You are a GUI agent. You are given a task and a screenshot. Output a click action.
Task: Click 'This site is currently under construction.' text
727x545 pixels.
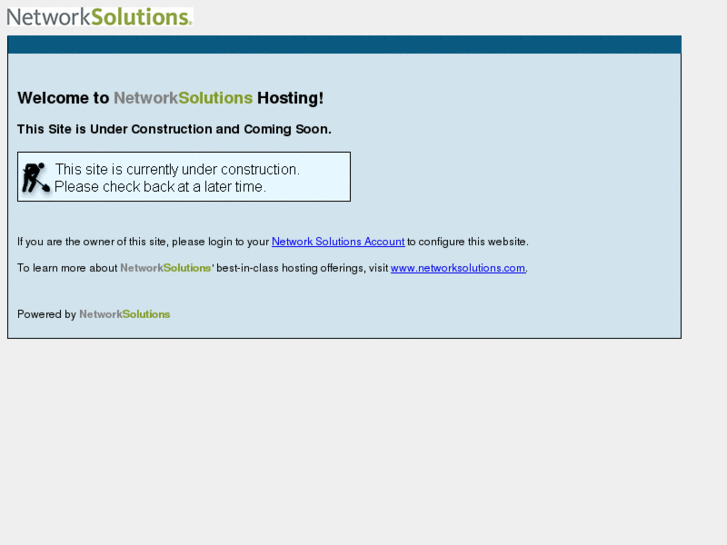[x=178, y=169]
